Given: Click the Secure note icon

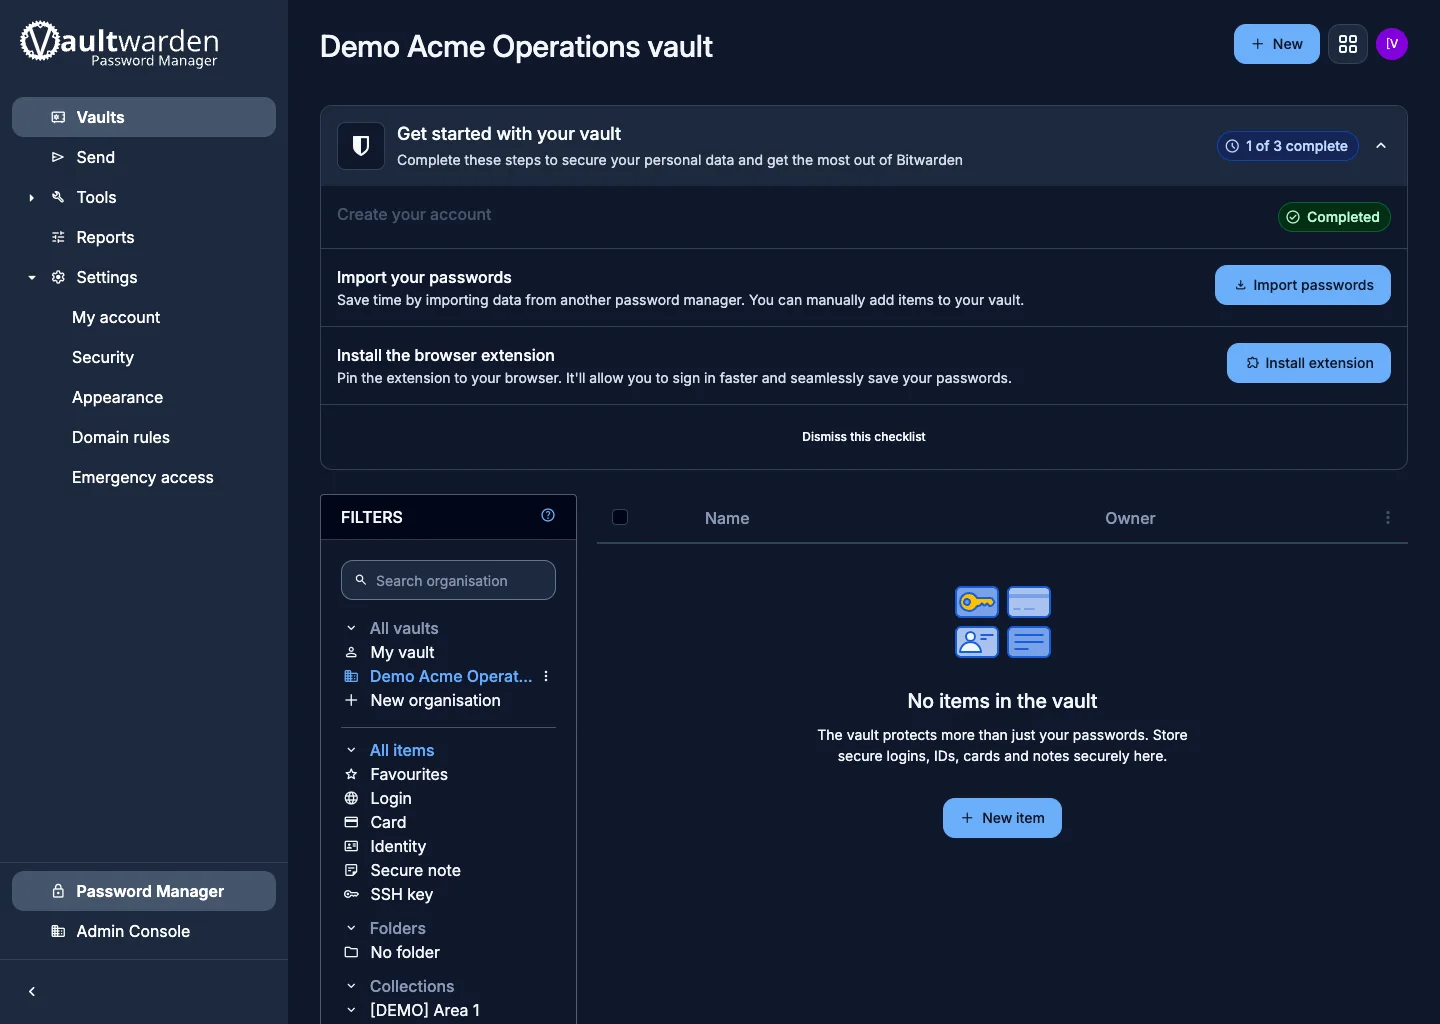Looking at the screenshot, I should [x=351, y=870].
